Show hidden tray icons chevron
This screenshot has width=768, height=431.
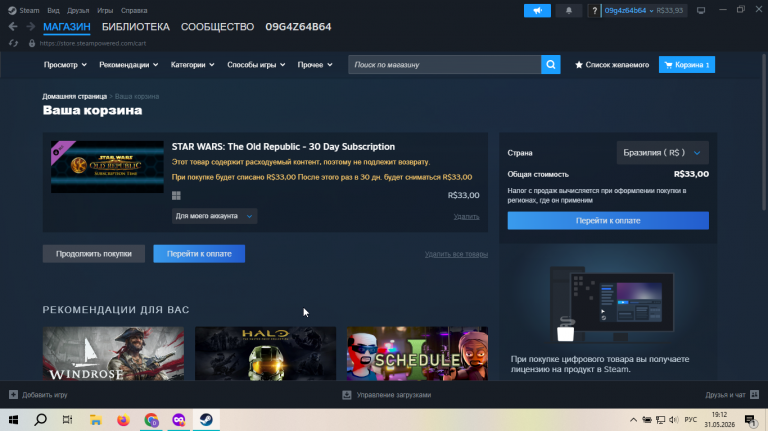(633, 420)
